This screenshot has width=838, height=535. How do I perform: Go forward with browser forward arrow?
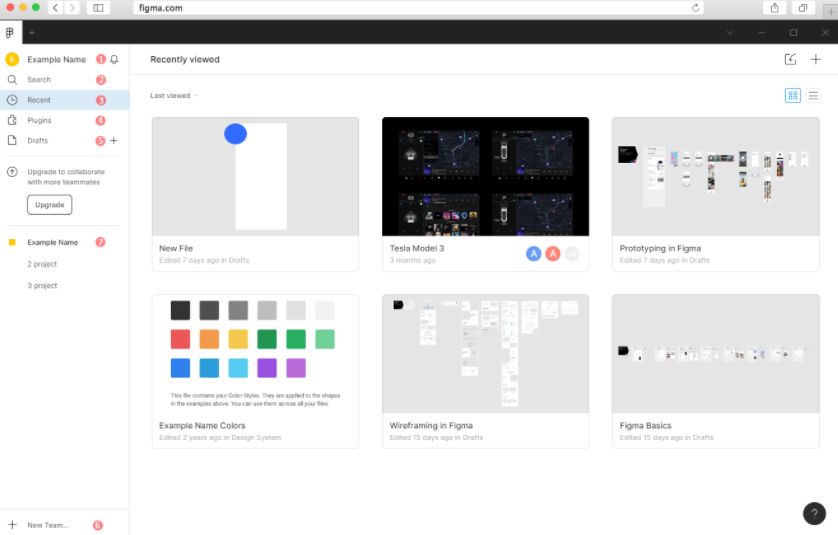click(x=72, y=7)
